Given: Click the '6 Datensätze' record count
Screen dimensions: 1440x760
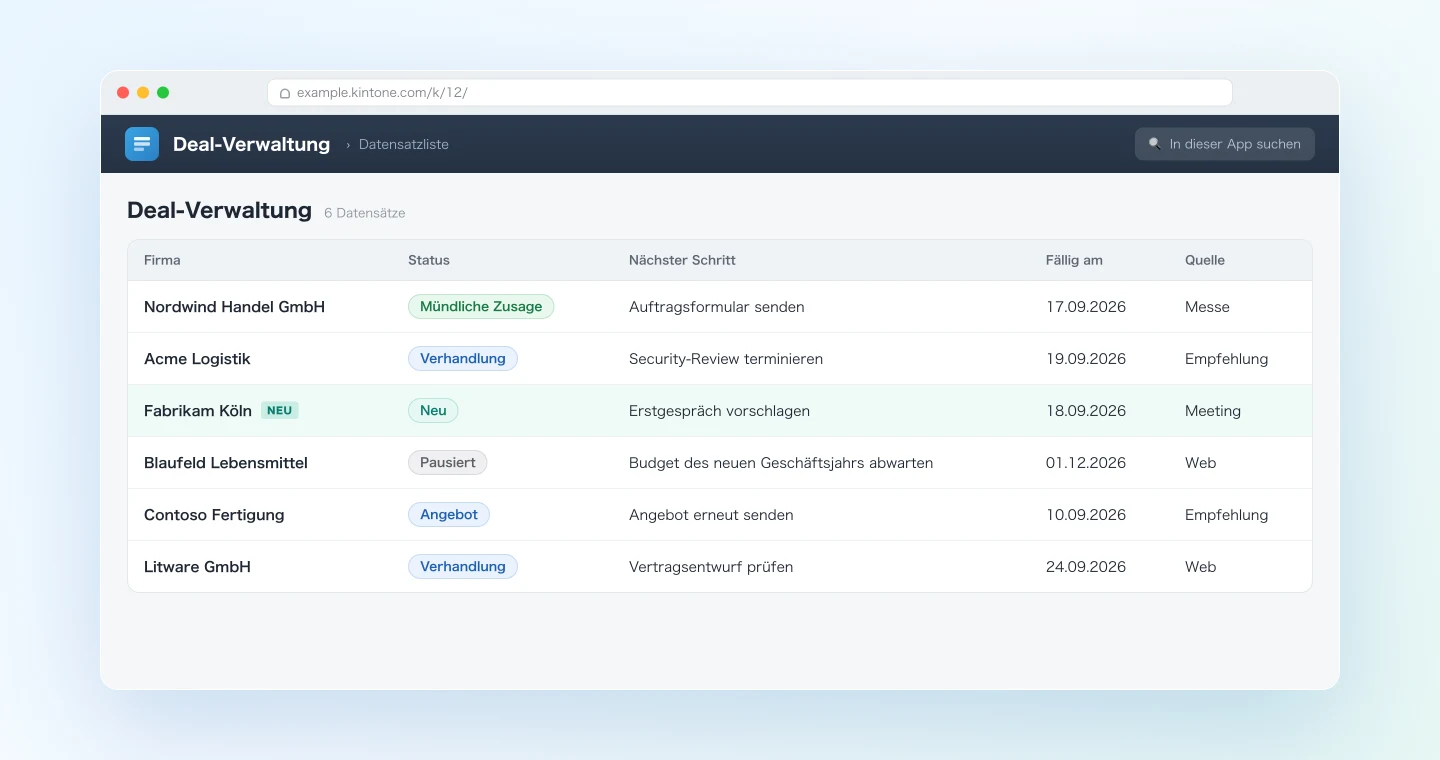Looking at the screenshot, I should point(365,213).
